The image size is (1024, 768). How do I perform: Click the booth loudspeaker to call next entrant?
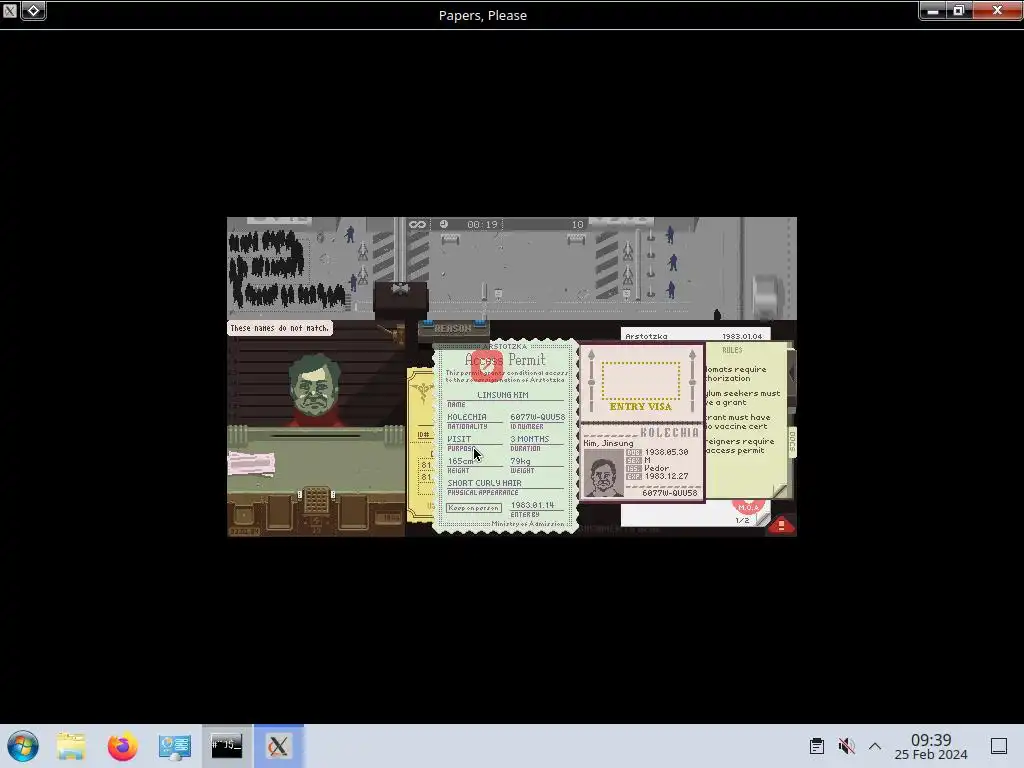(400, 289)
